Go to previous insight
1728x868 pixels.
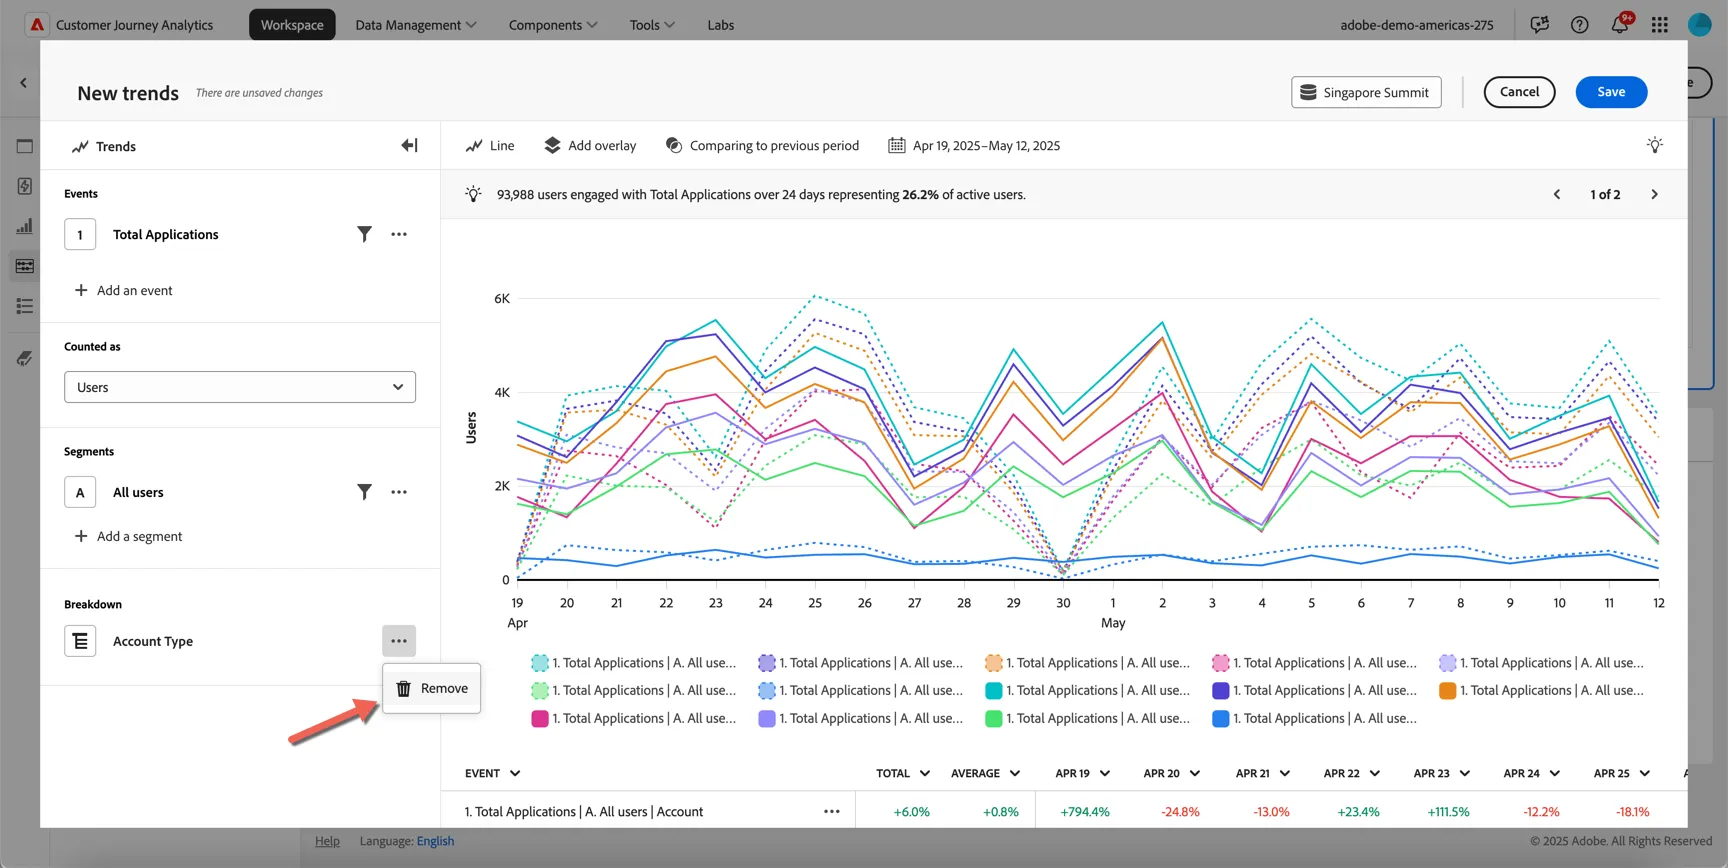click(x=1557, y=194)
